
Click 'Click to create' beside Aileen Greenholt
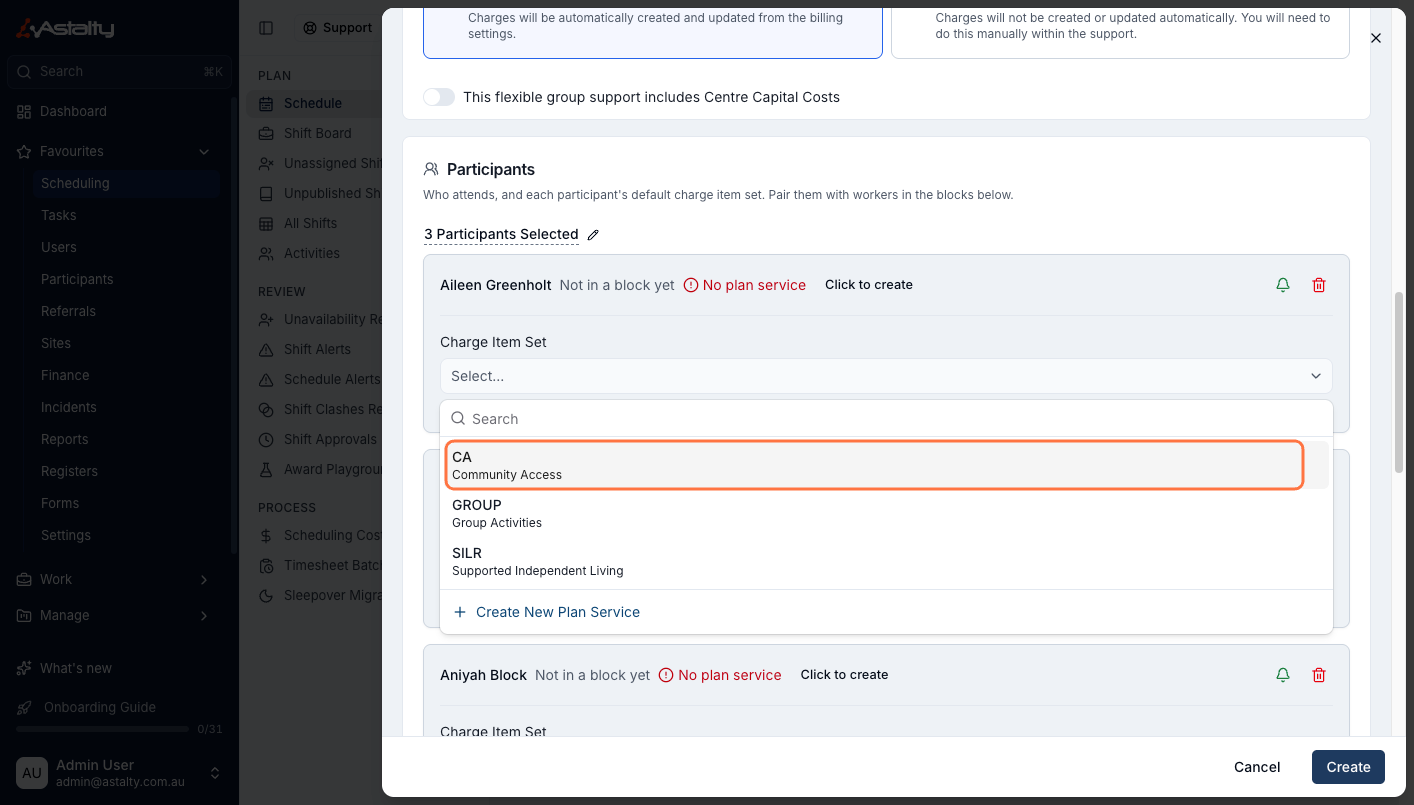[x=869, y=285]
